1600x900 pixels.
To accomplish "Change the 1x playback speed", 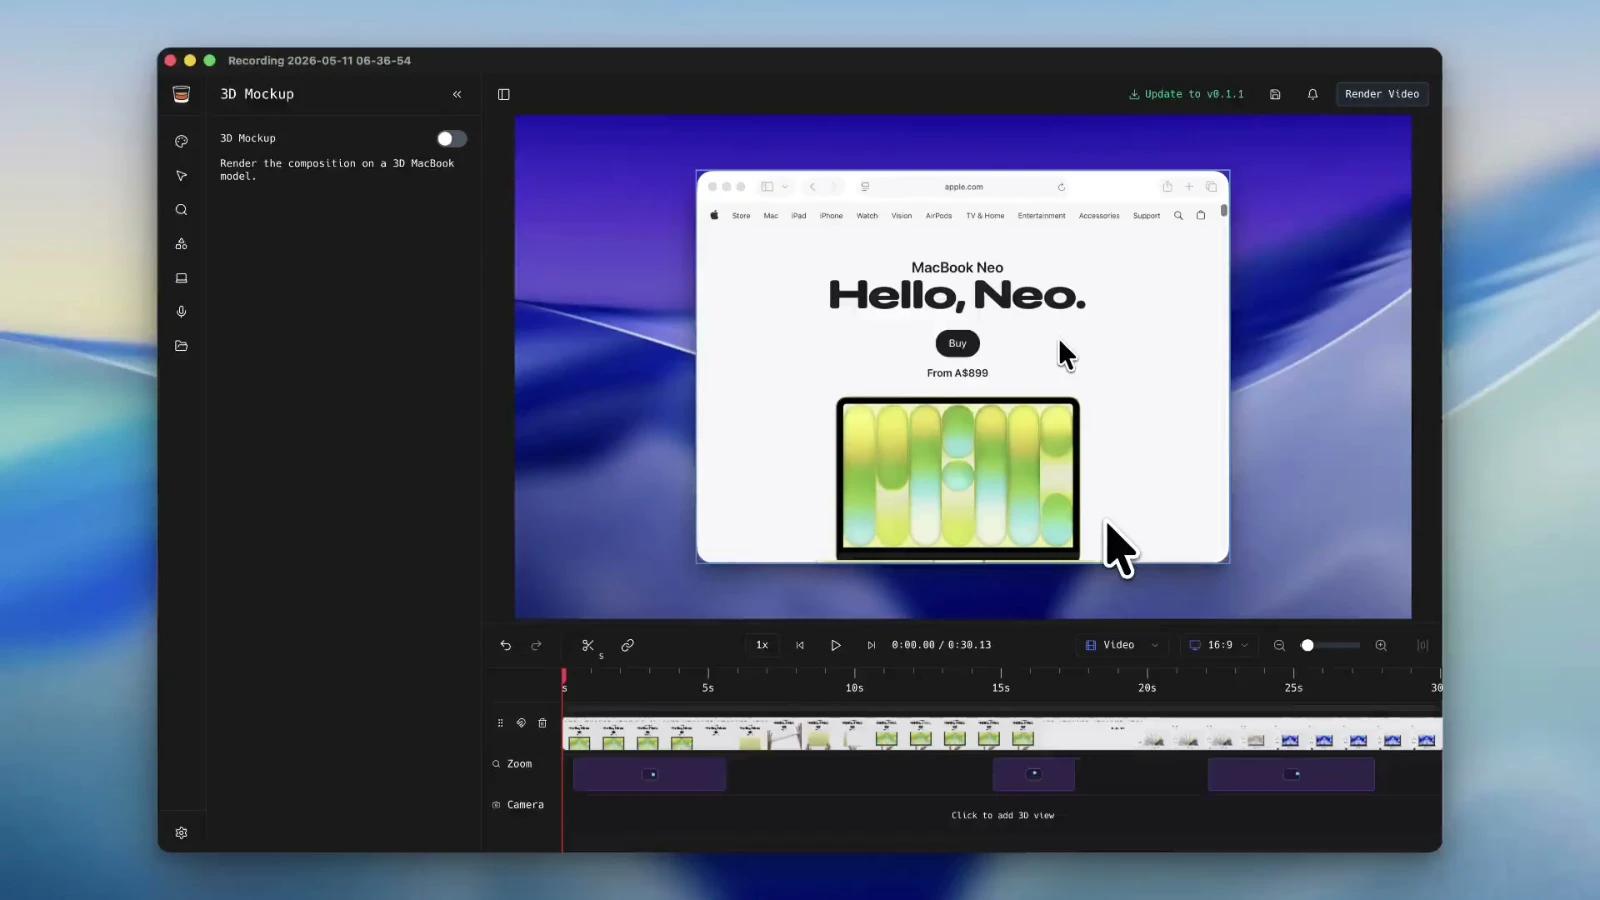I will [762, 645].
